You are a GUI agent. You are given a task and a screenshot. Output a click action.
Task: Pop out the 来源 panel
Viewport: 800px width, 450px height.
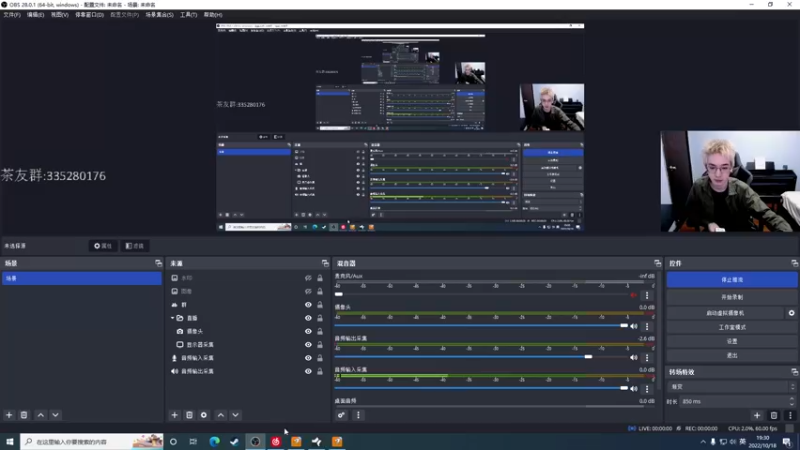point(325,263)
